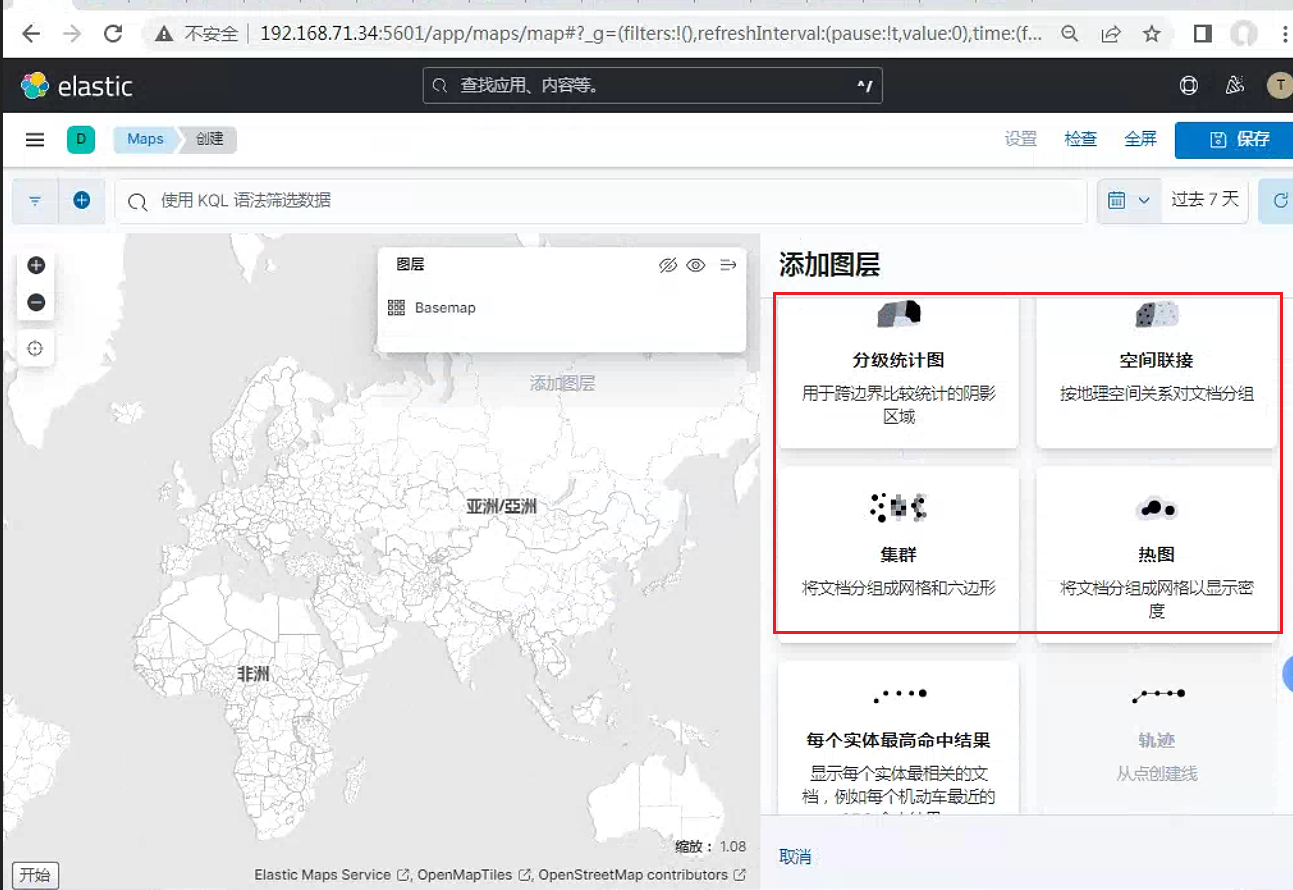This screenshot has height=890, width=1293.
Task: Zoom out on the map
Action: click(x=36, y=302)
